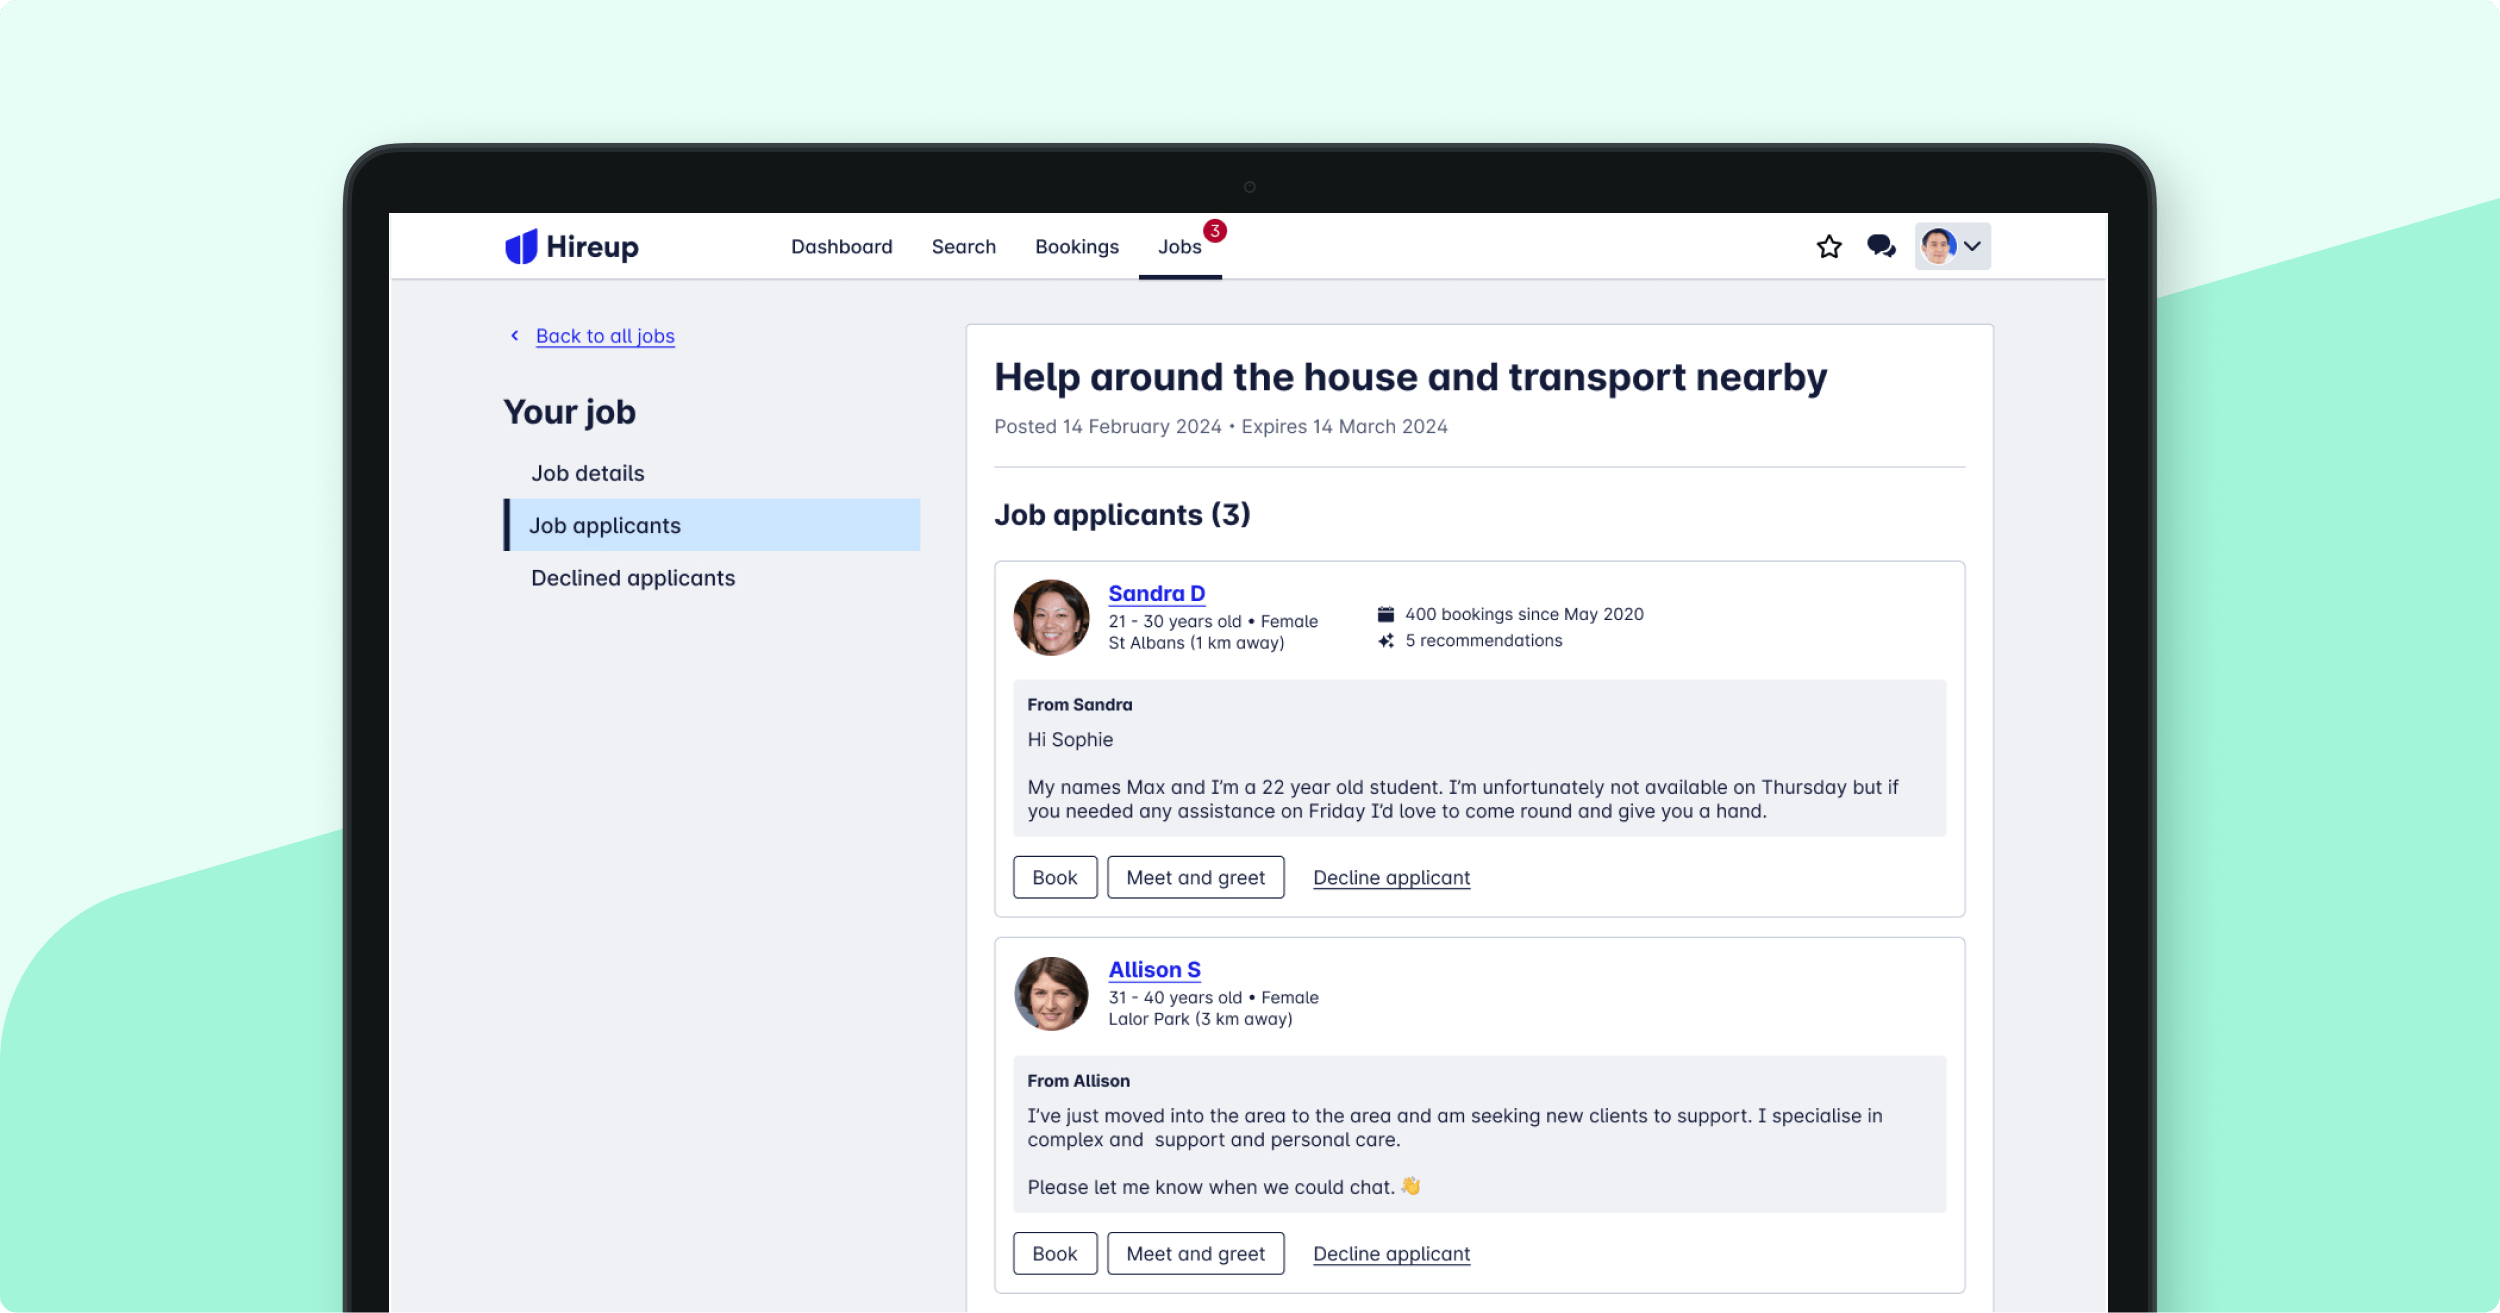Expand Allison S's profile by clicking her name
The image size is (2500, 1313).
pyautogui.click(x=1154, y=969)
